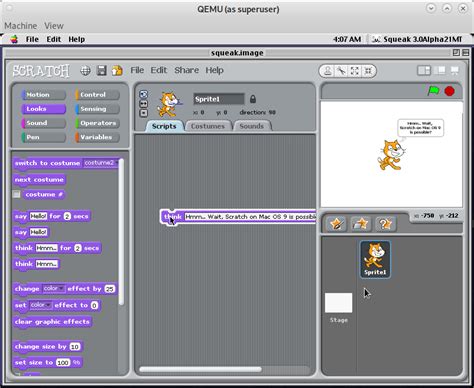Screen dimensions: 474x388
Task: Set rotation style to can rotate
Action: pyautogui.click(x=144, y=94)
